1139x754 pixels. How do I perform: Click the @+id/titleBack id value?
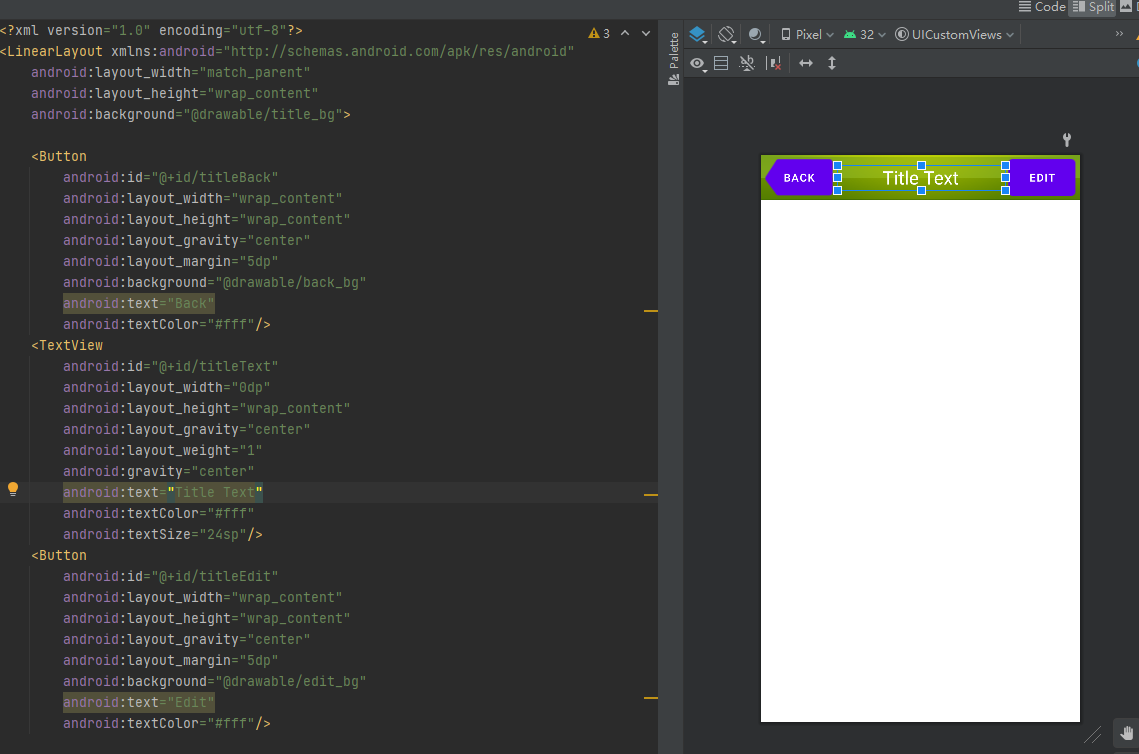[214, 178]
